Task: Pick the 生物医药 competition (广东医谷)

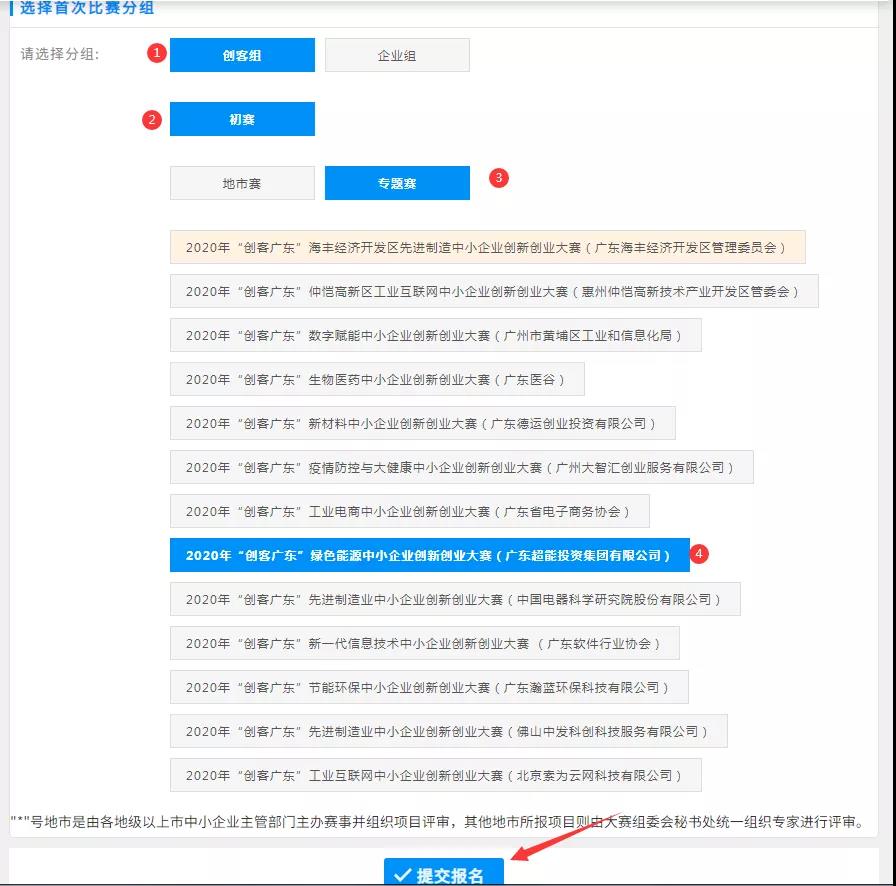Action: tap(377, 380)
